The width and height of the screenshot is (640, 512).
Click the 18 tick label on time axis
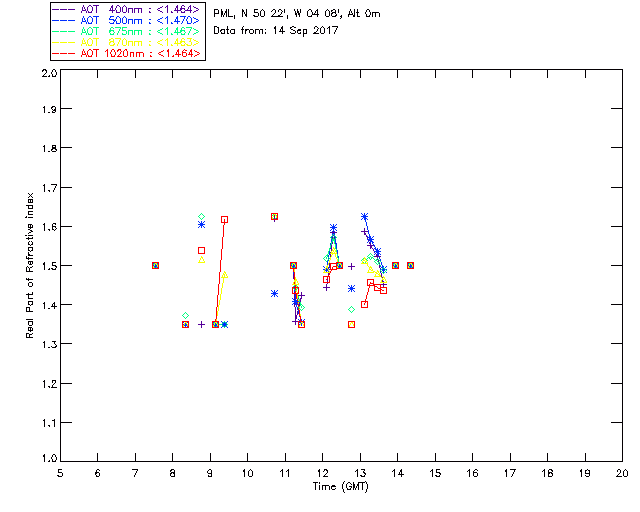point(548,473)
